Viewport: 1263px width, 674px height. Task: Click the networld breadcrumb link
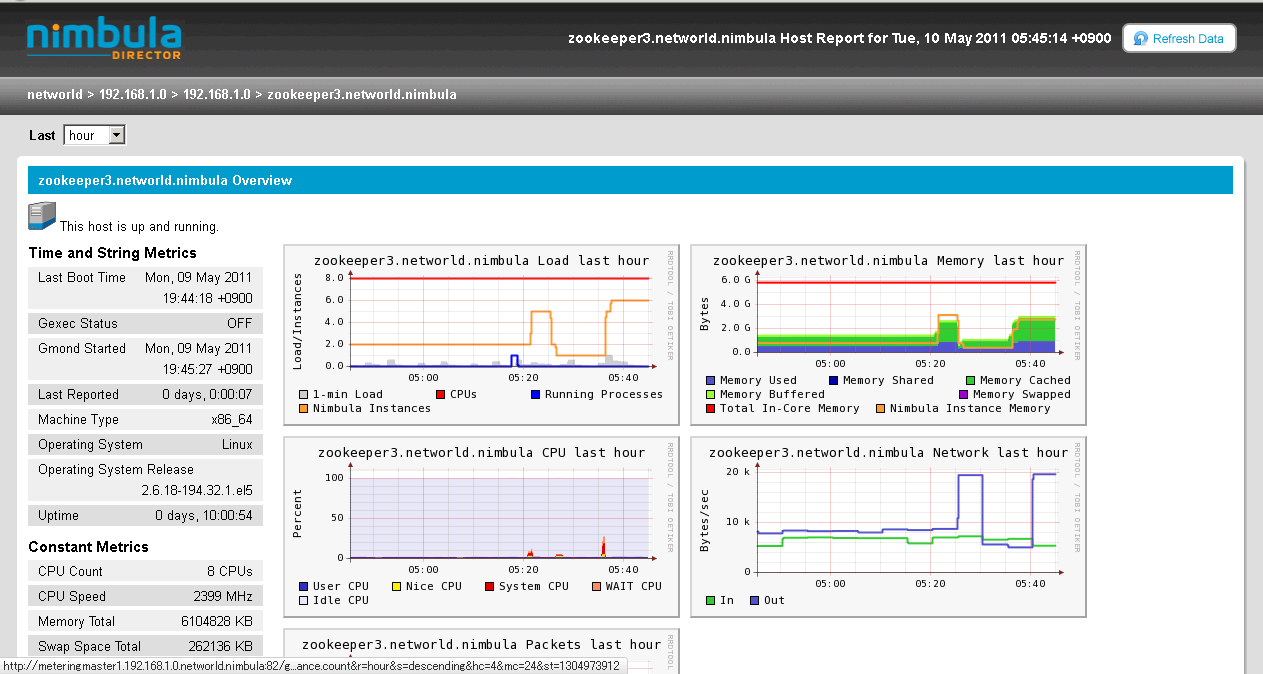(x=55, y=95)
